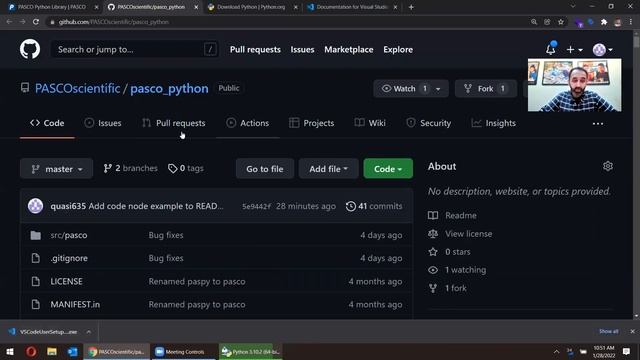
Task: Open the plus create-new menu
Action: click(x=574, y=49)
